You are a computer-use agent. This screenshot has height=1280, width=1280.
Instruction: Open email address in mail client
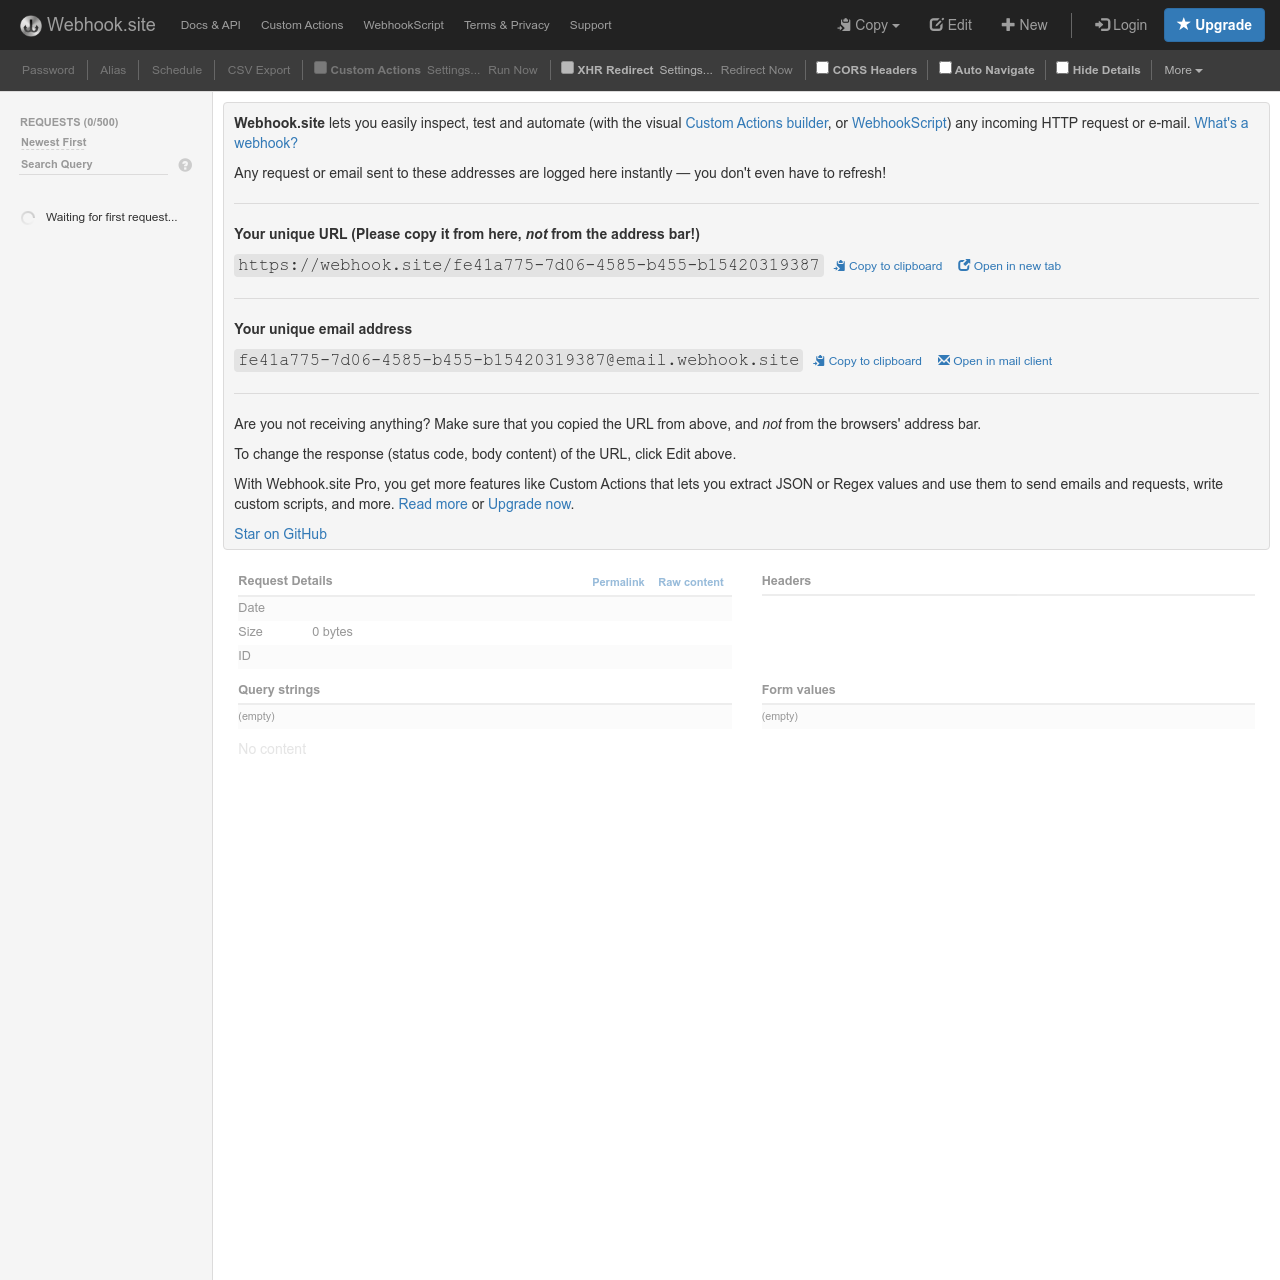click(995, 361)
